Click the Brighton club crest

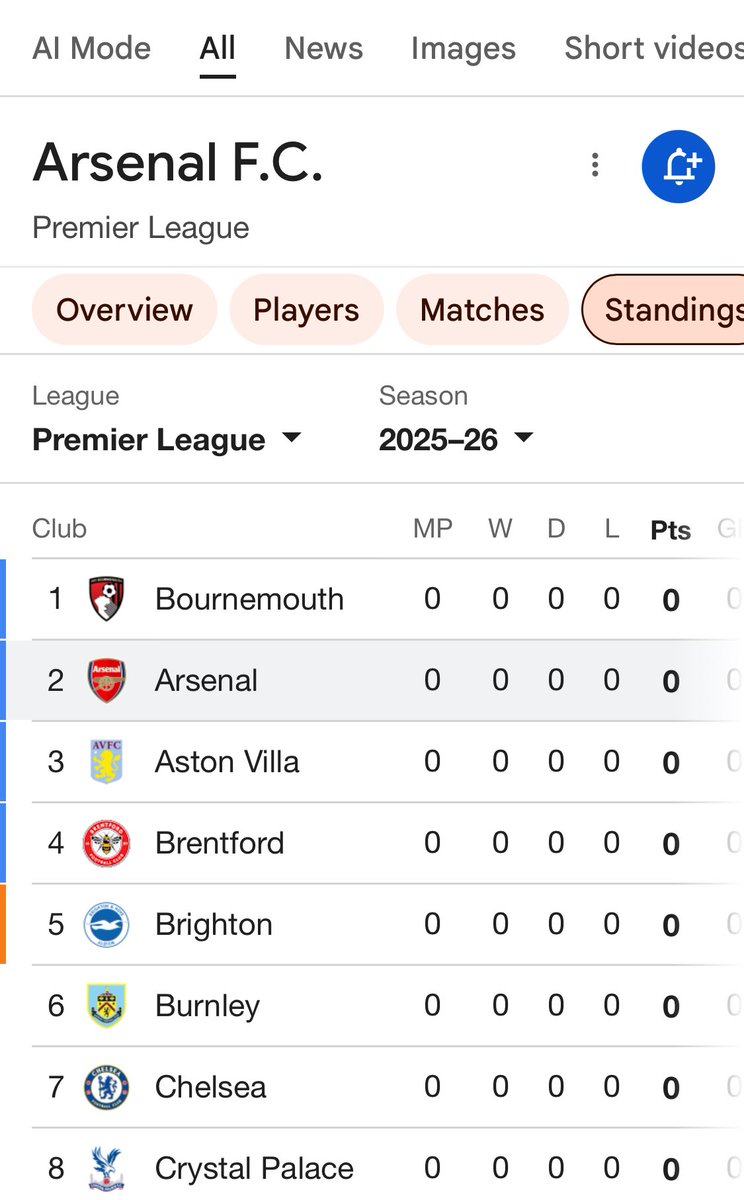(106, 925)
